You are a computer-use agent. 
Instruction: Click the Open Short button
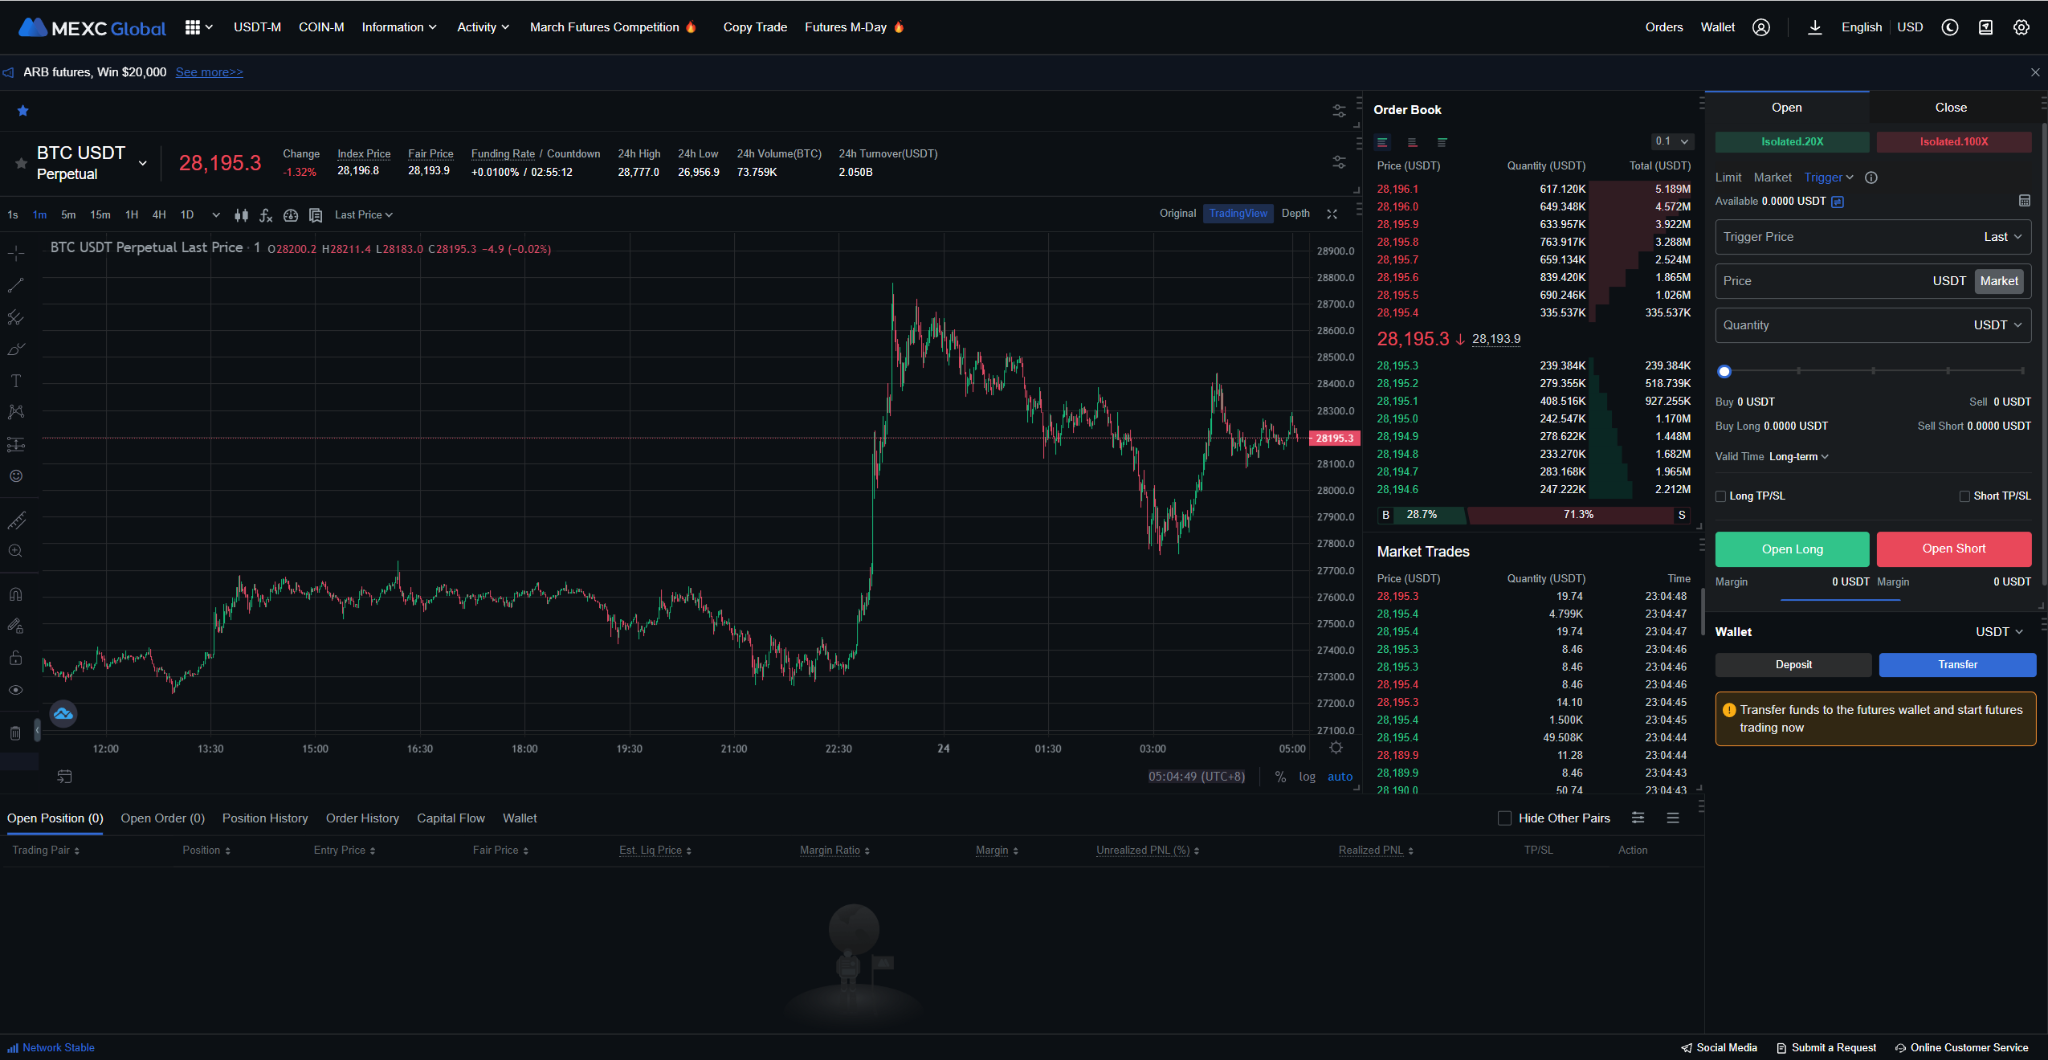1954,549
